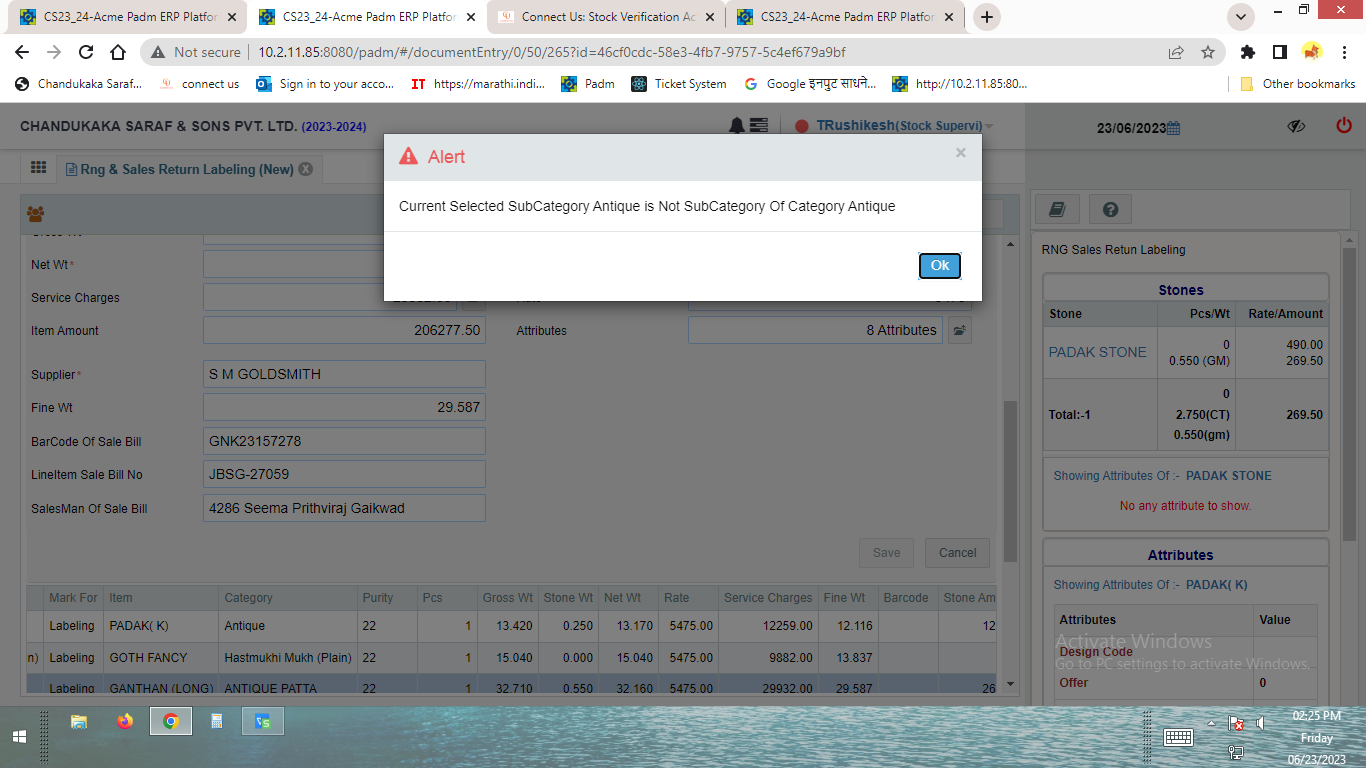Open the Padm bookmark
Image resolution: width=1366 pixels, height=768 pixels.
588,84
